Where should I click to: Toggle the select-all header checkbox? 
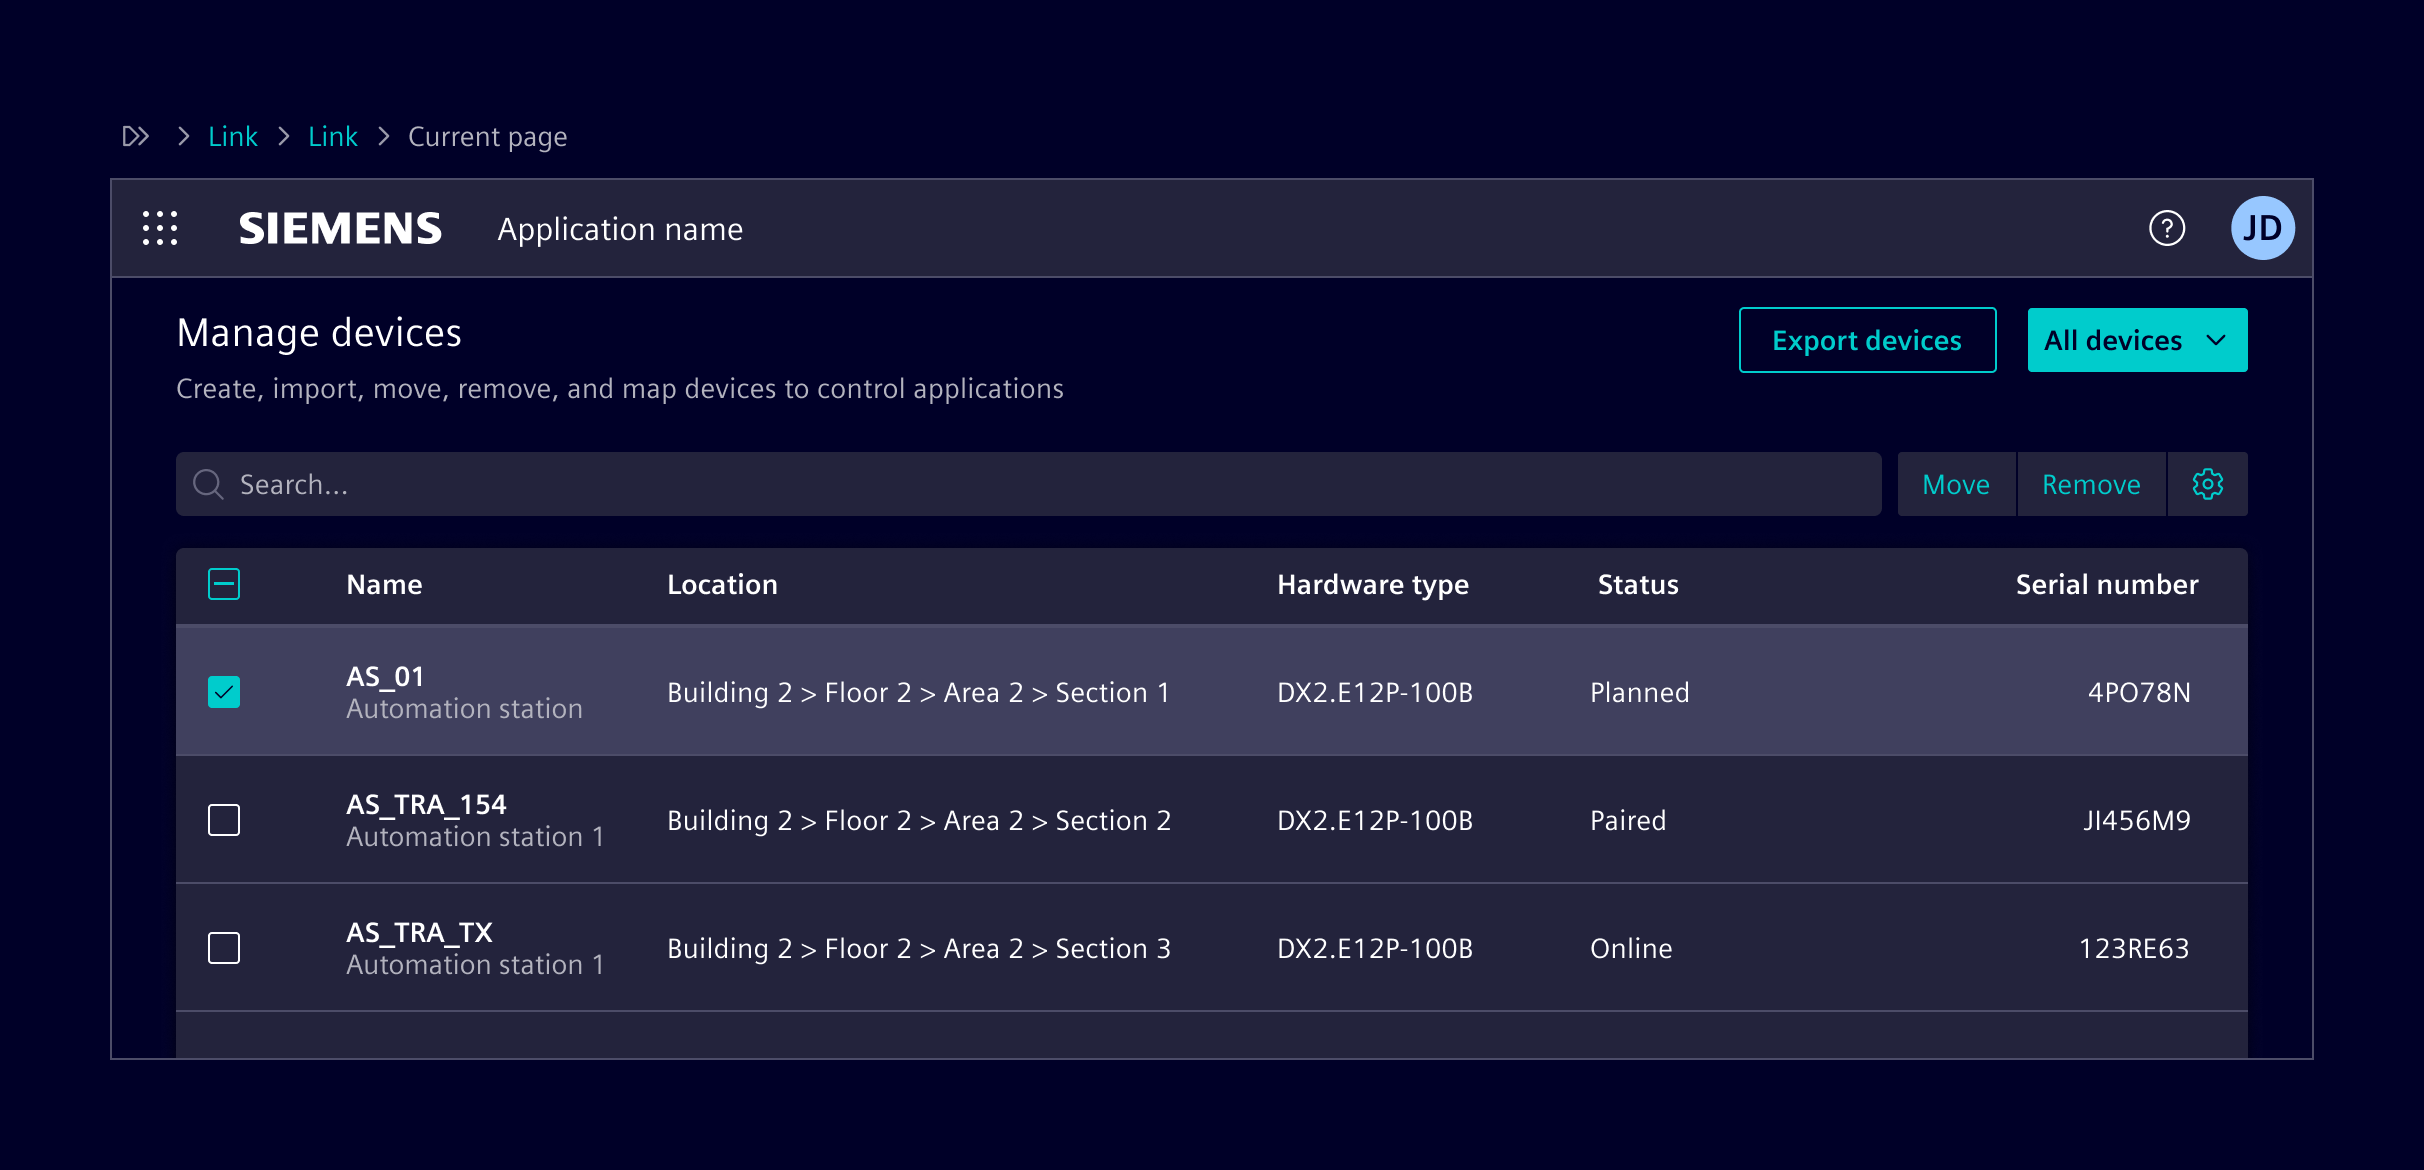click(x=224, y=584)
